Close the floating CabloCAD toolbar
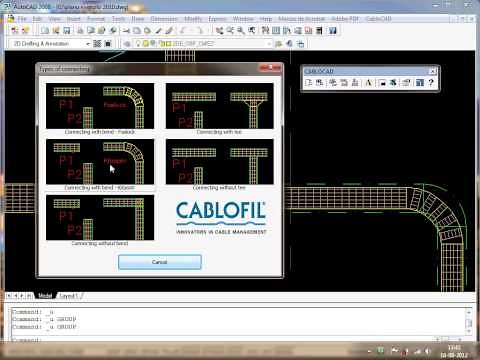 coord(432,71)
